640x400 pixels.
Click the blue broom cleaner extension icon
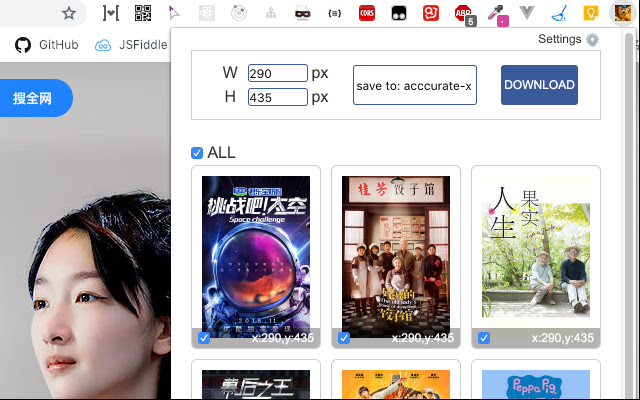(x=559, y=13)
